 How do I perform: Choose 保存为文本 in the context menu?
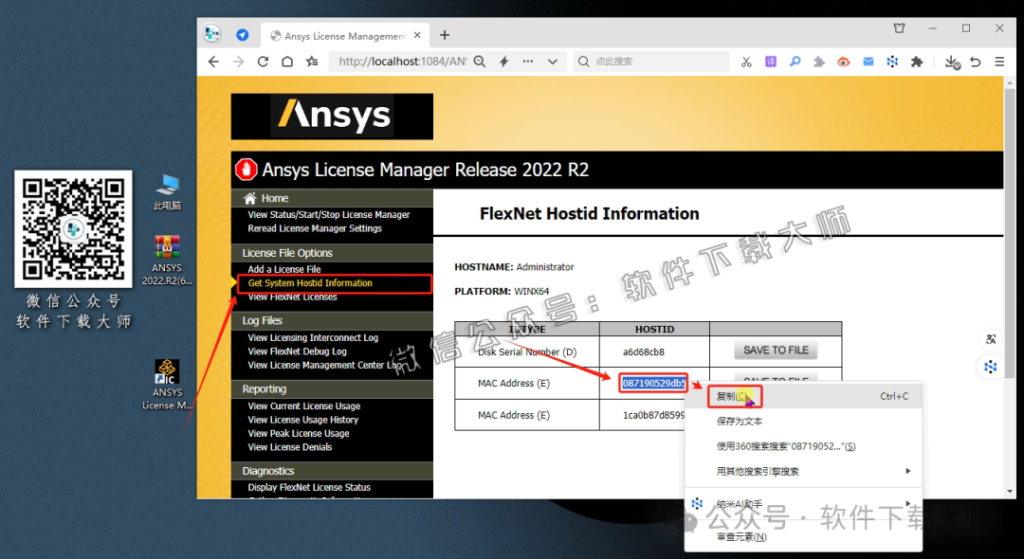pyautogui.click(x=803, y=421)
